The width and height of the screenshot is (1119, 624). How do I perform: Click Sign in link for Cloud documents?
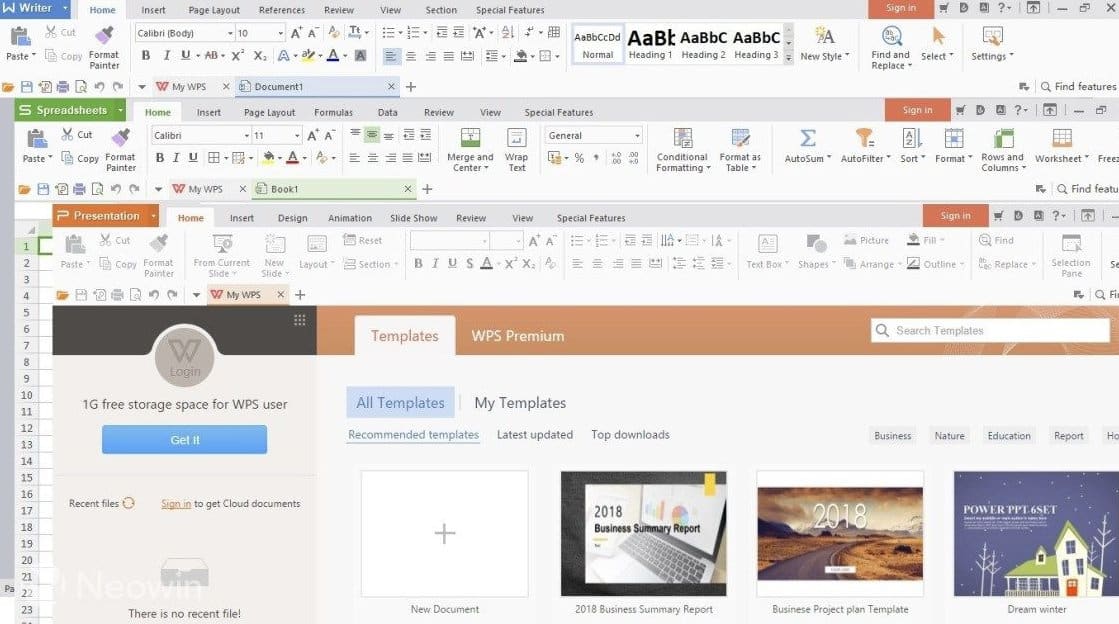coord(176,504)
